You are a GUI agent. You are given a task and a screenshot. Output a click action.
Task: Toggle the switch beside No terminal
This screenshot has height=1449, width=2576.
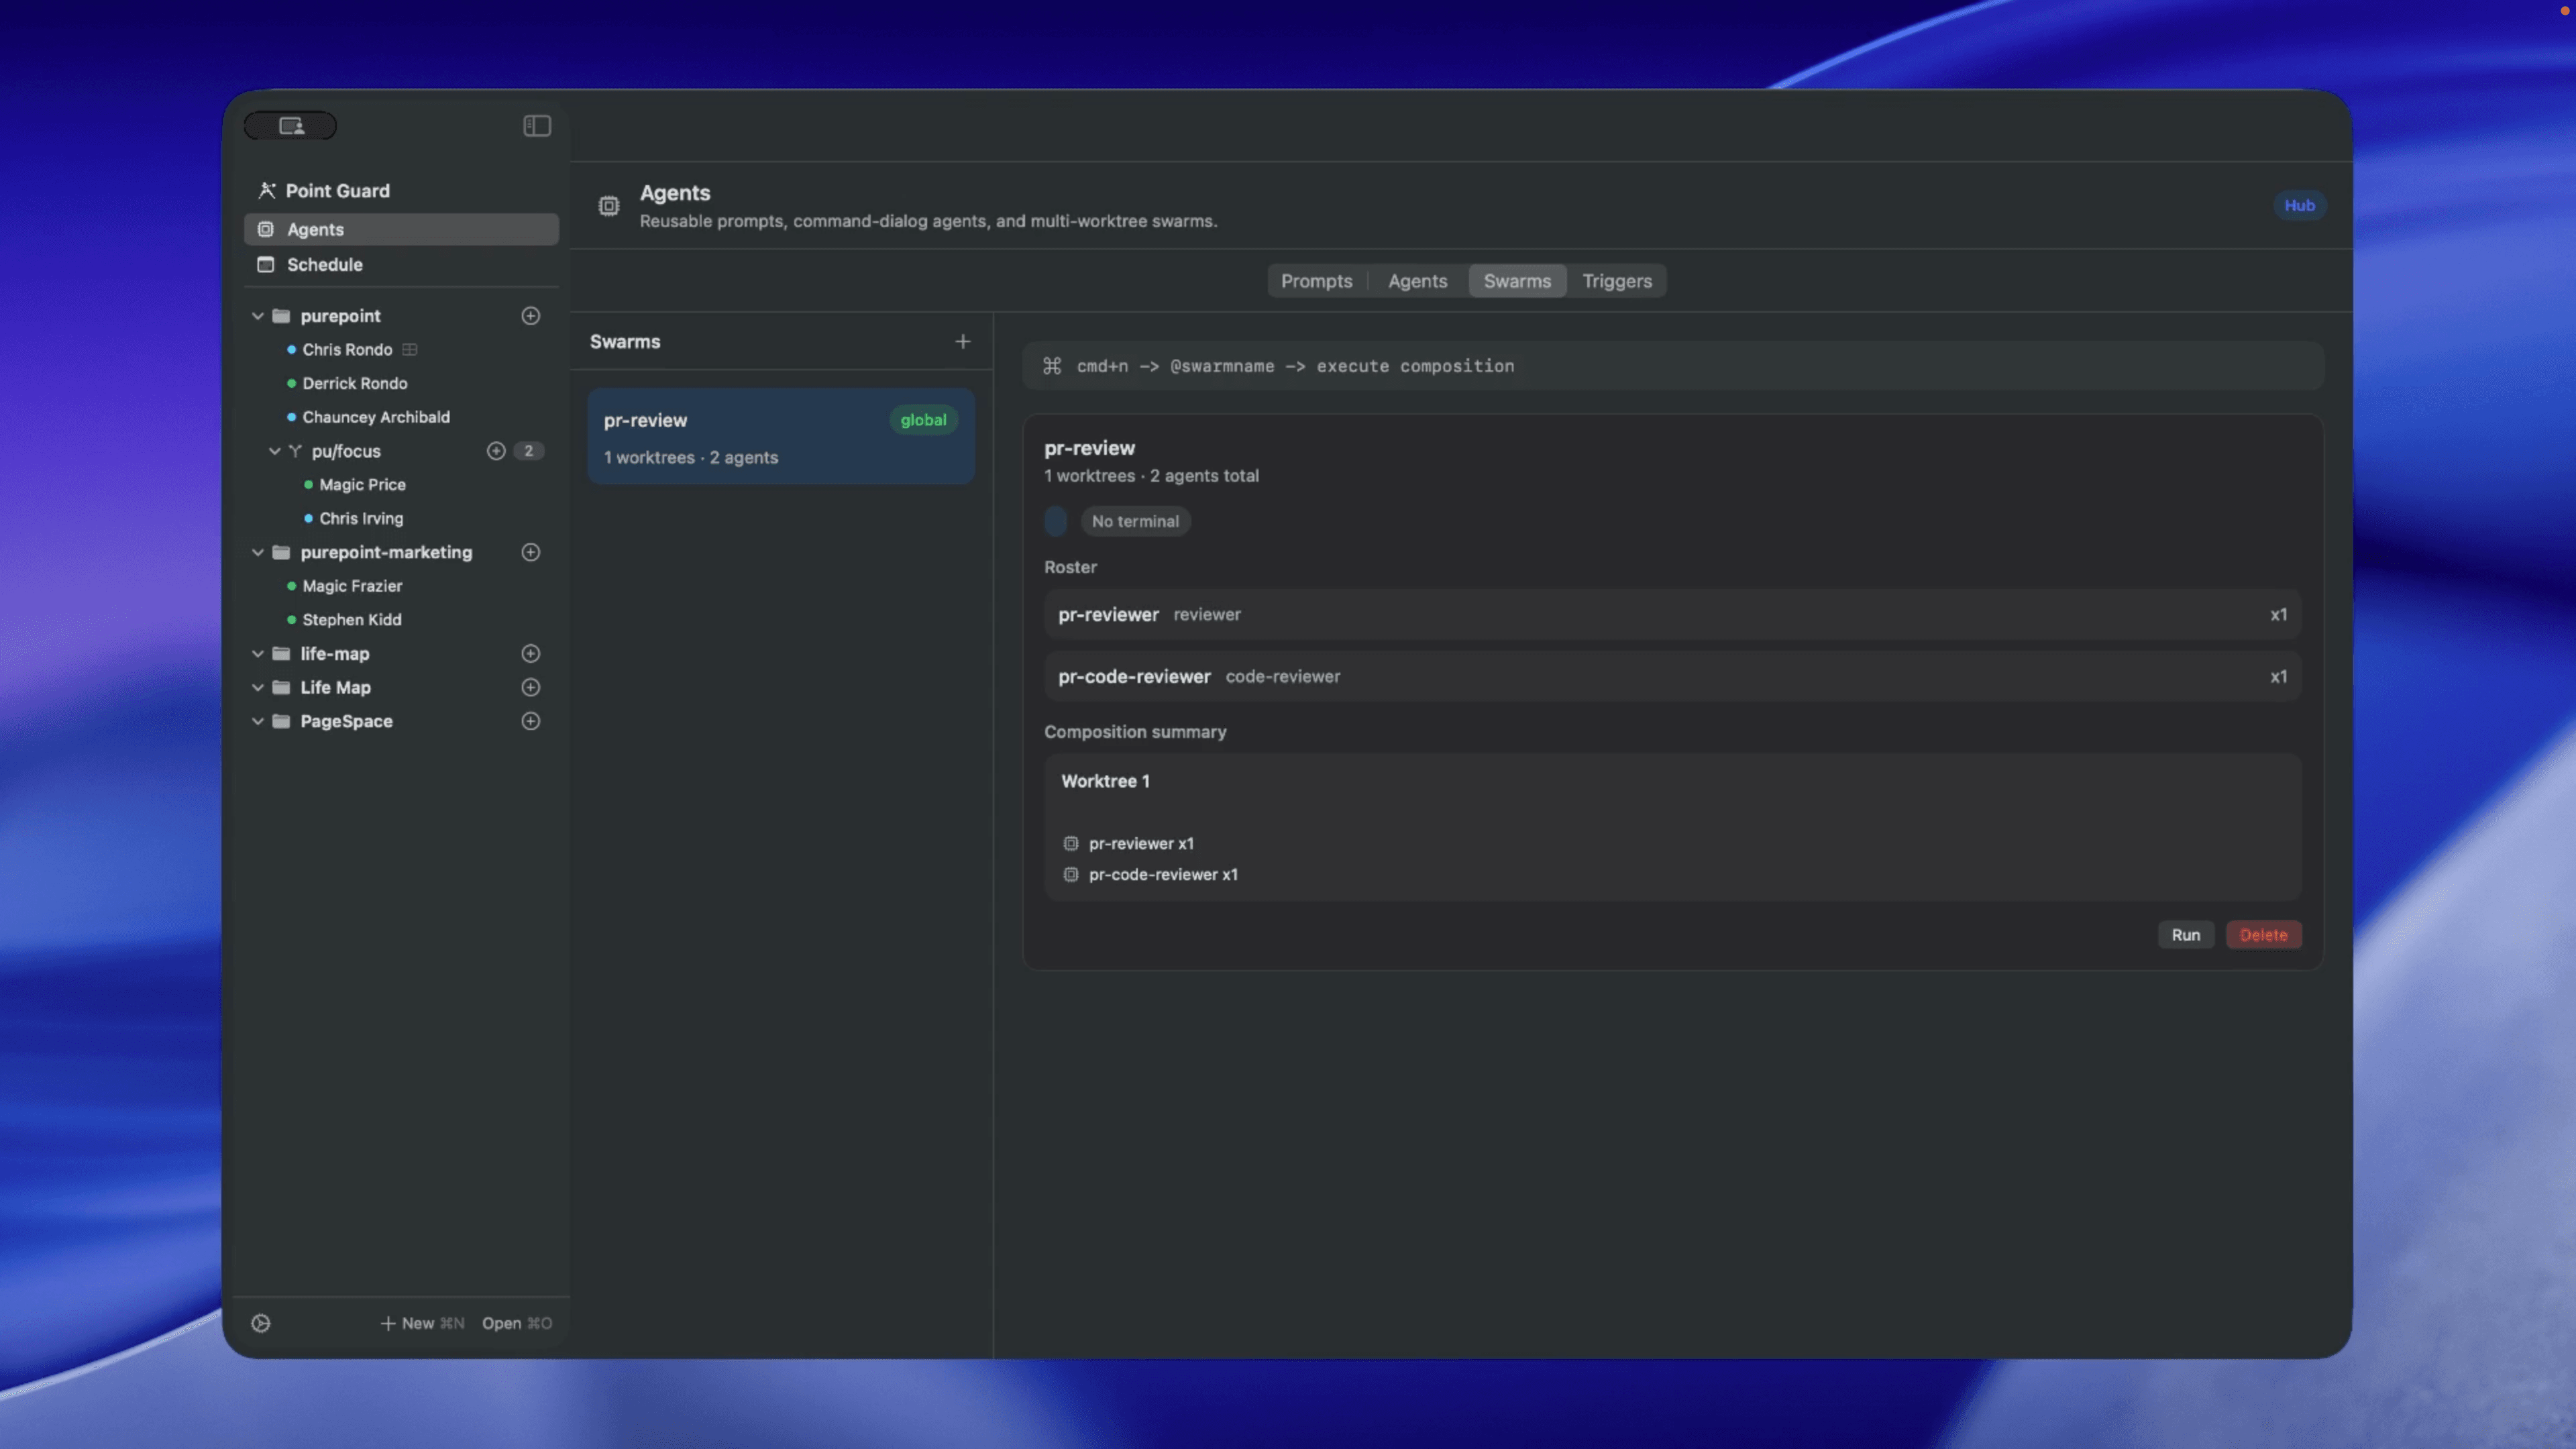pos(1056,521)
